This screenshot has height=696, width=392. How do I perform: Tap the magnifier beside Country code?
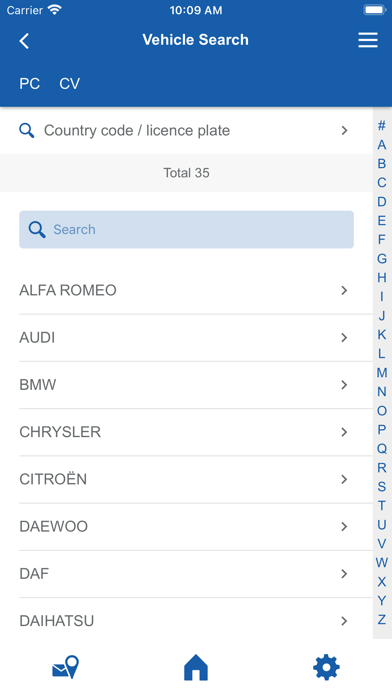(x=27, y=130)
